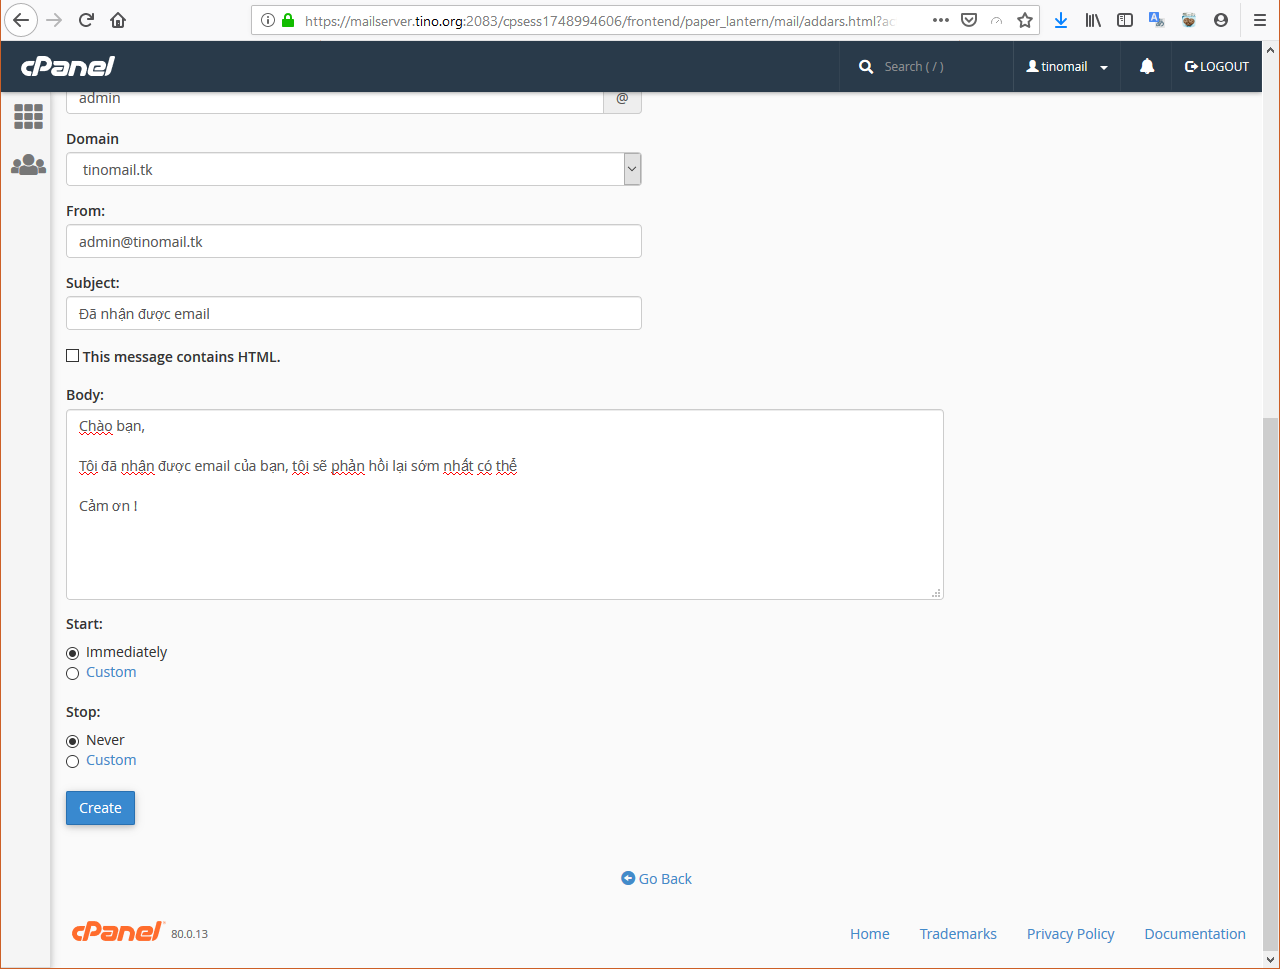Select Stop 'Never' radio button
Image resolution: width=1280 pixels, height=969 pixels.
click(72, 741)
